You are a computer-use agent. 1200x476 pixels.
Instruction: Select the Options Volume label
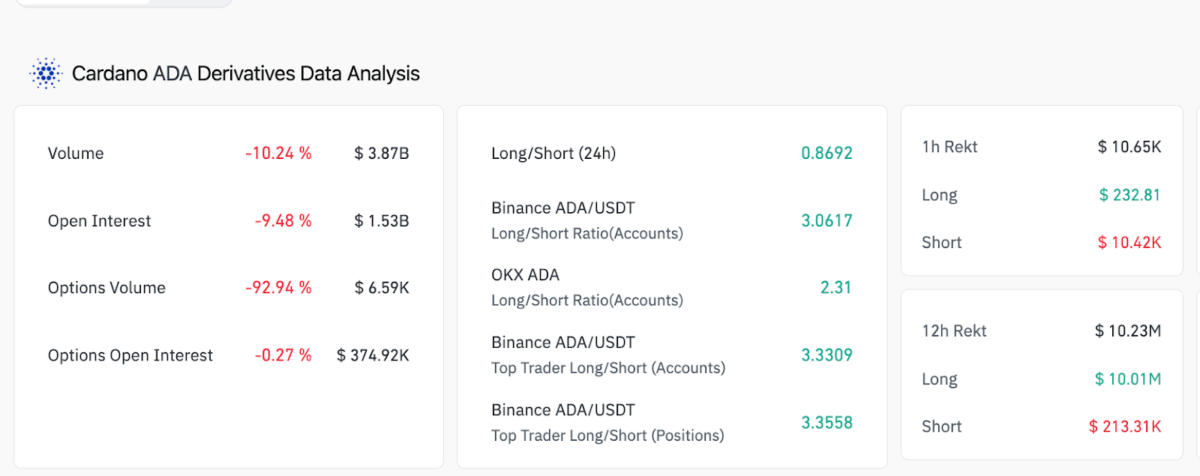107,288
